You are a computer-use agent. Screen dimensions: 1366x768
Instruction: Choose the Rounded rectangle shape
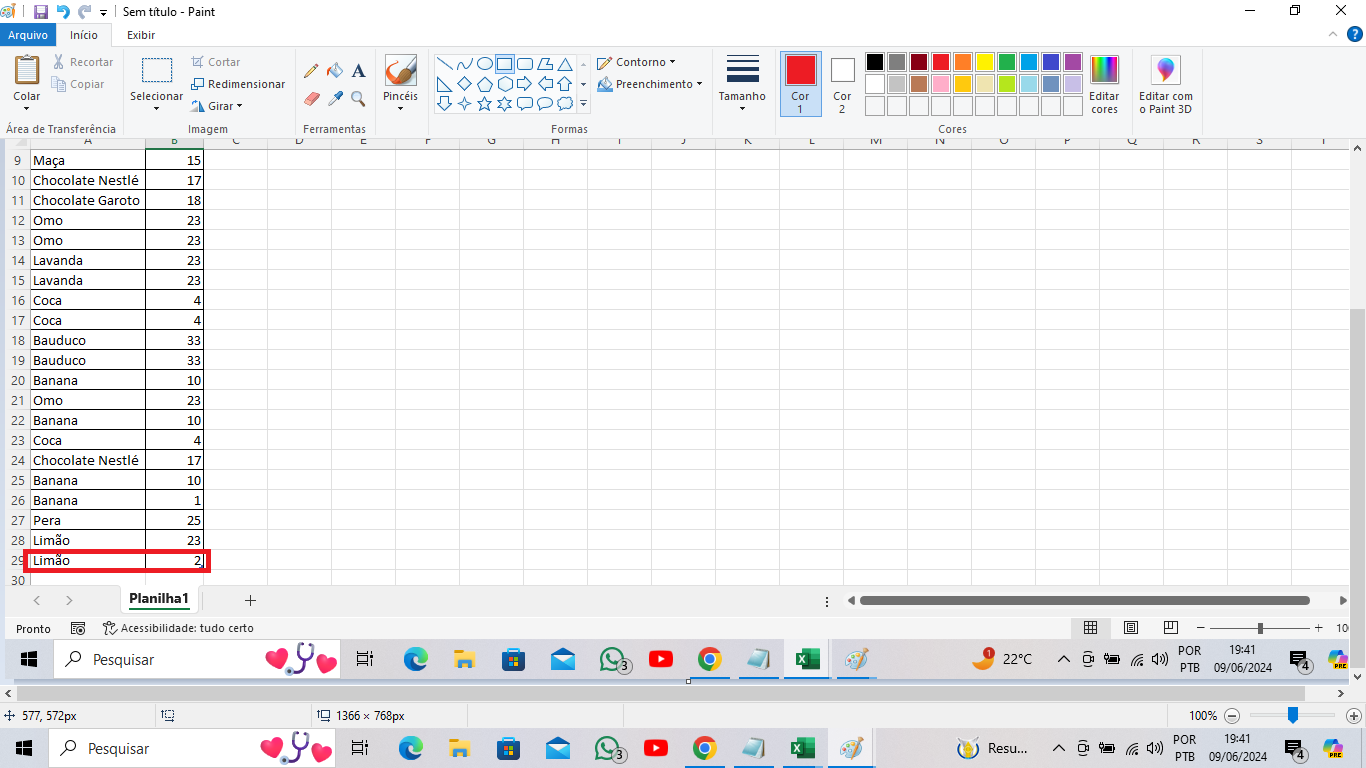525,63
